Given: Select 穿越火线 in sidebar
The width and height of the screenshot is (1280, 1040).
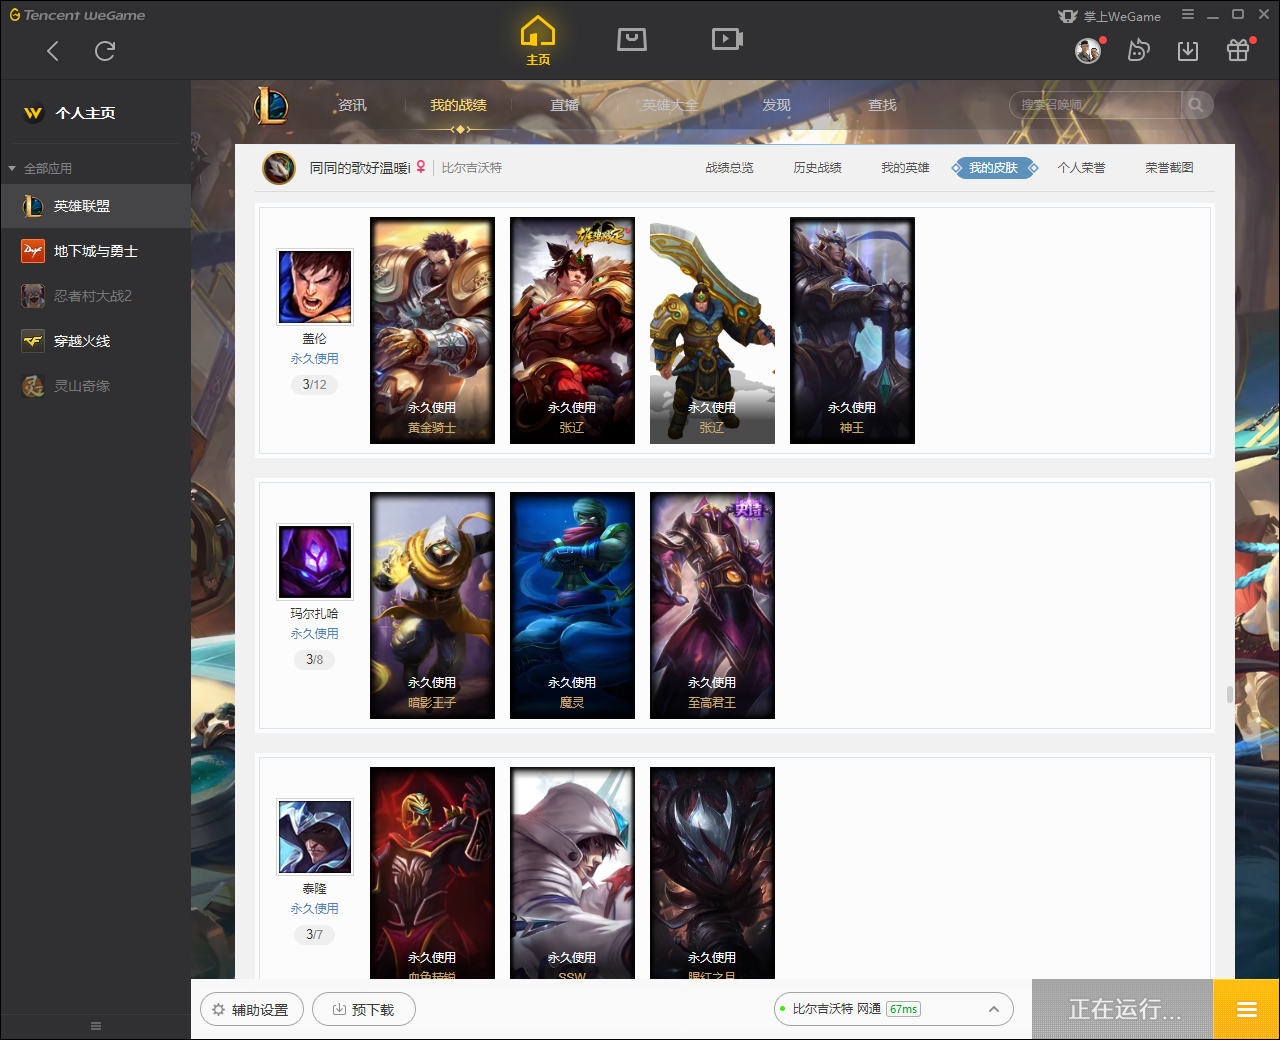Looking at the screenshot, I should tap(95, 341).
